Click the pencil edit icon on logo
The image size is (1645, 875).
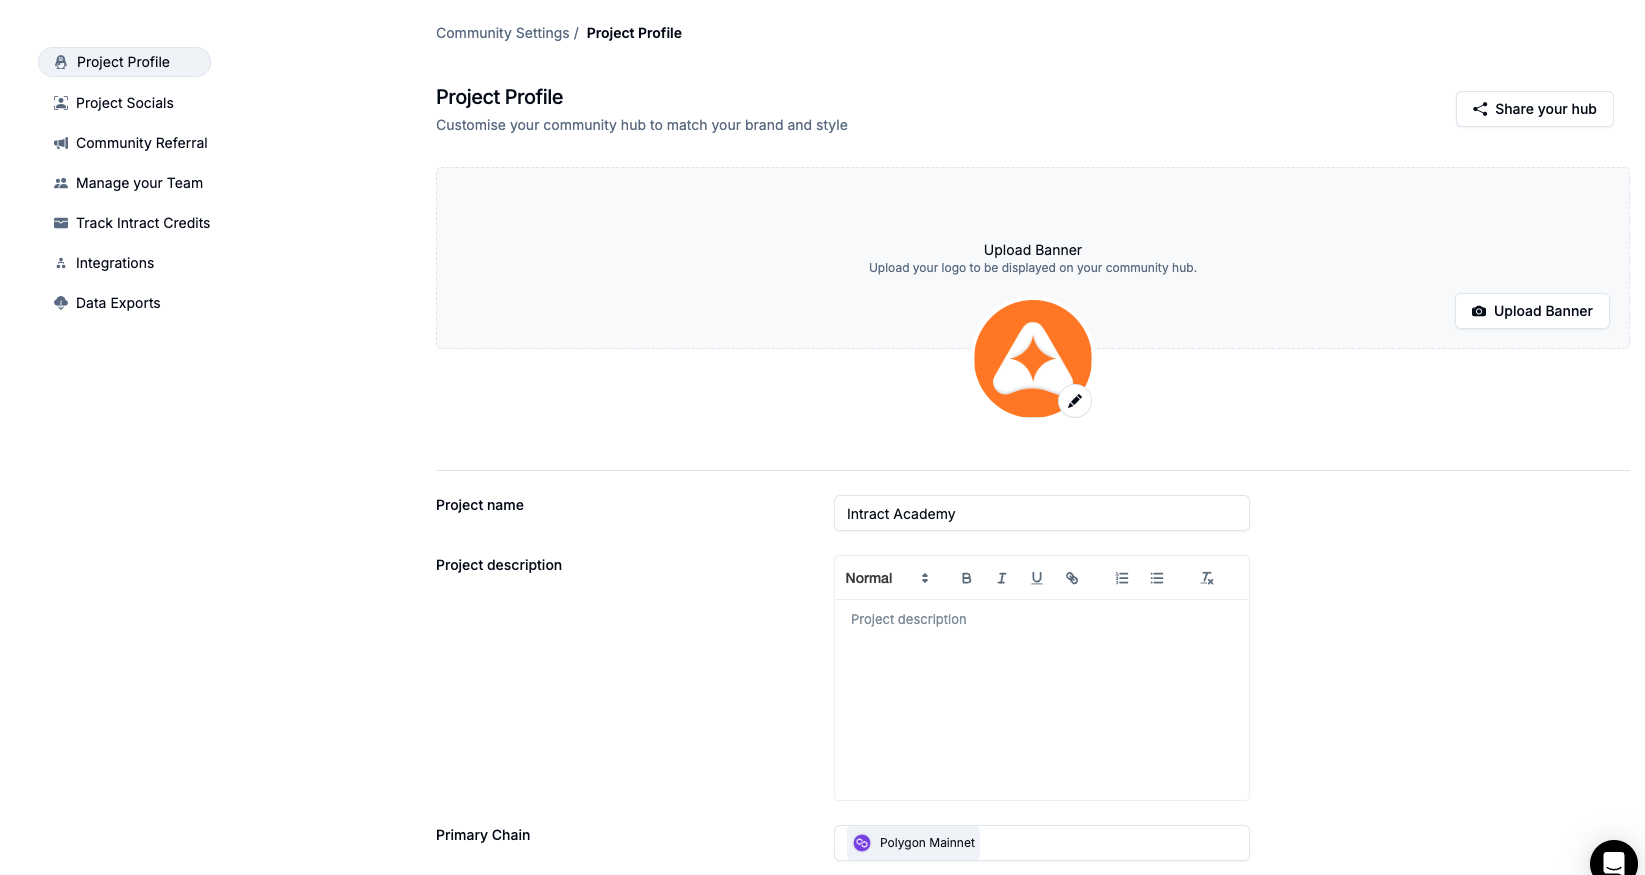[1075, 401]
